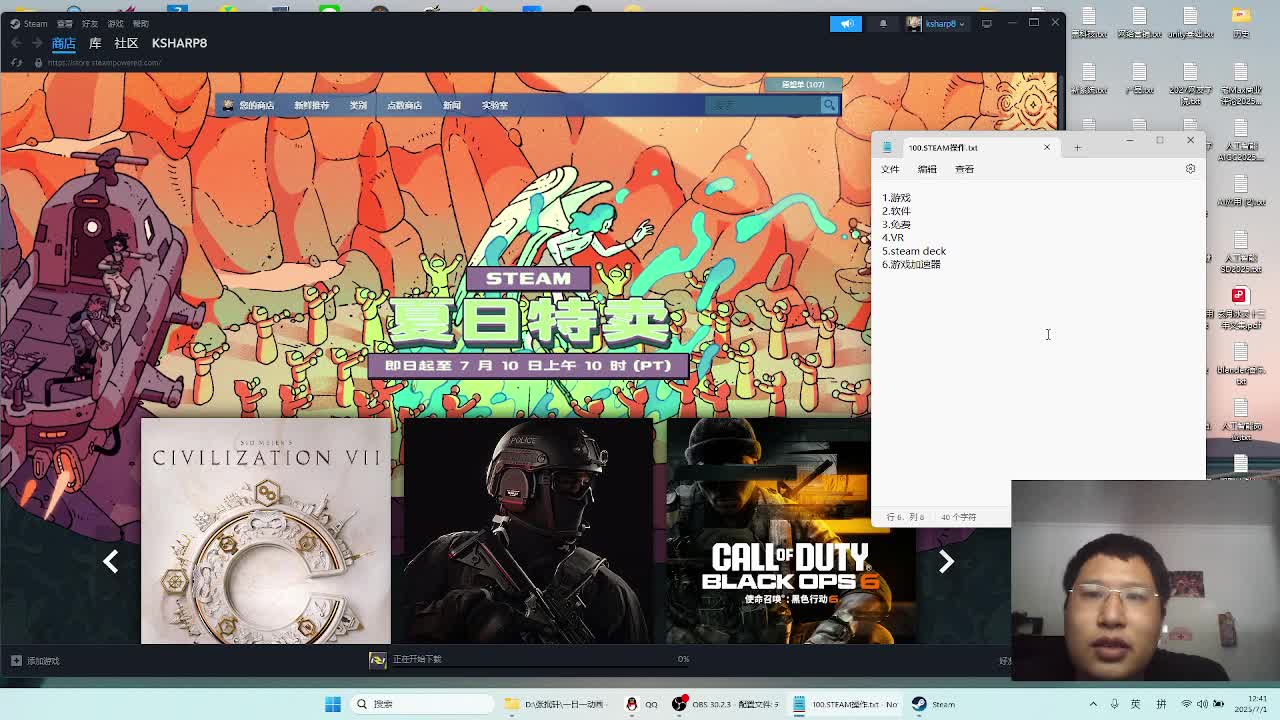Open the 好友 menu in Steam

[90, 23]
